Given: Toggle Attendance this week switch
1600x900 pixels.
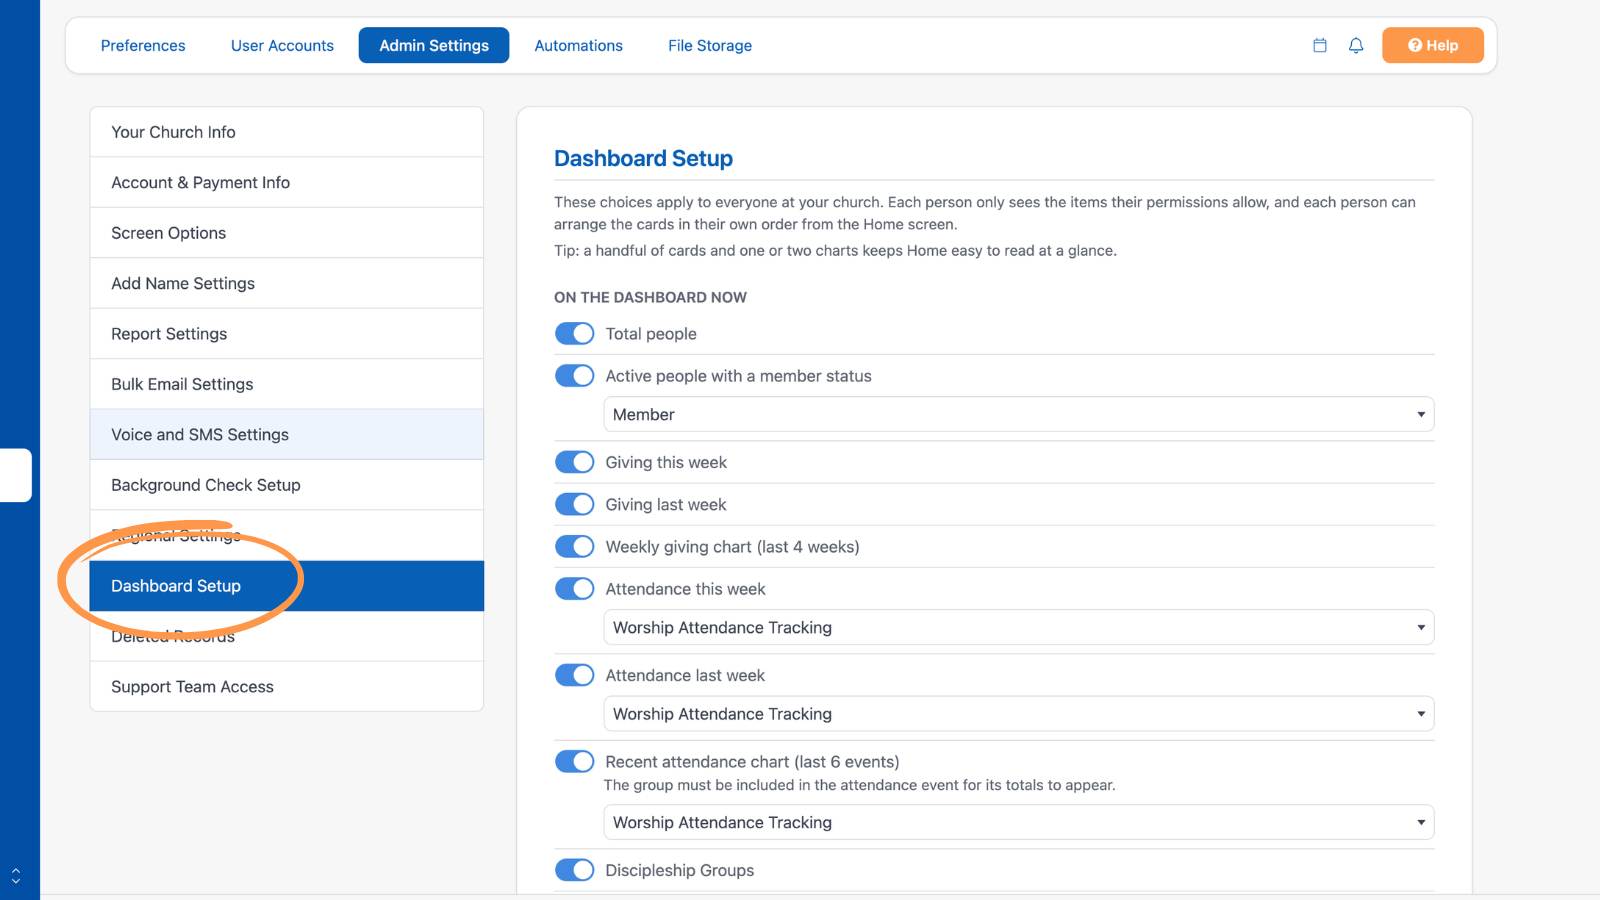Looking at the screenshot, I should click(575, 588).
